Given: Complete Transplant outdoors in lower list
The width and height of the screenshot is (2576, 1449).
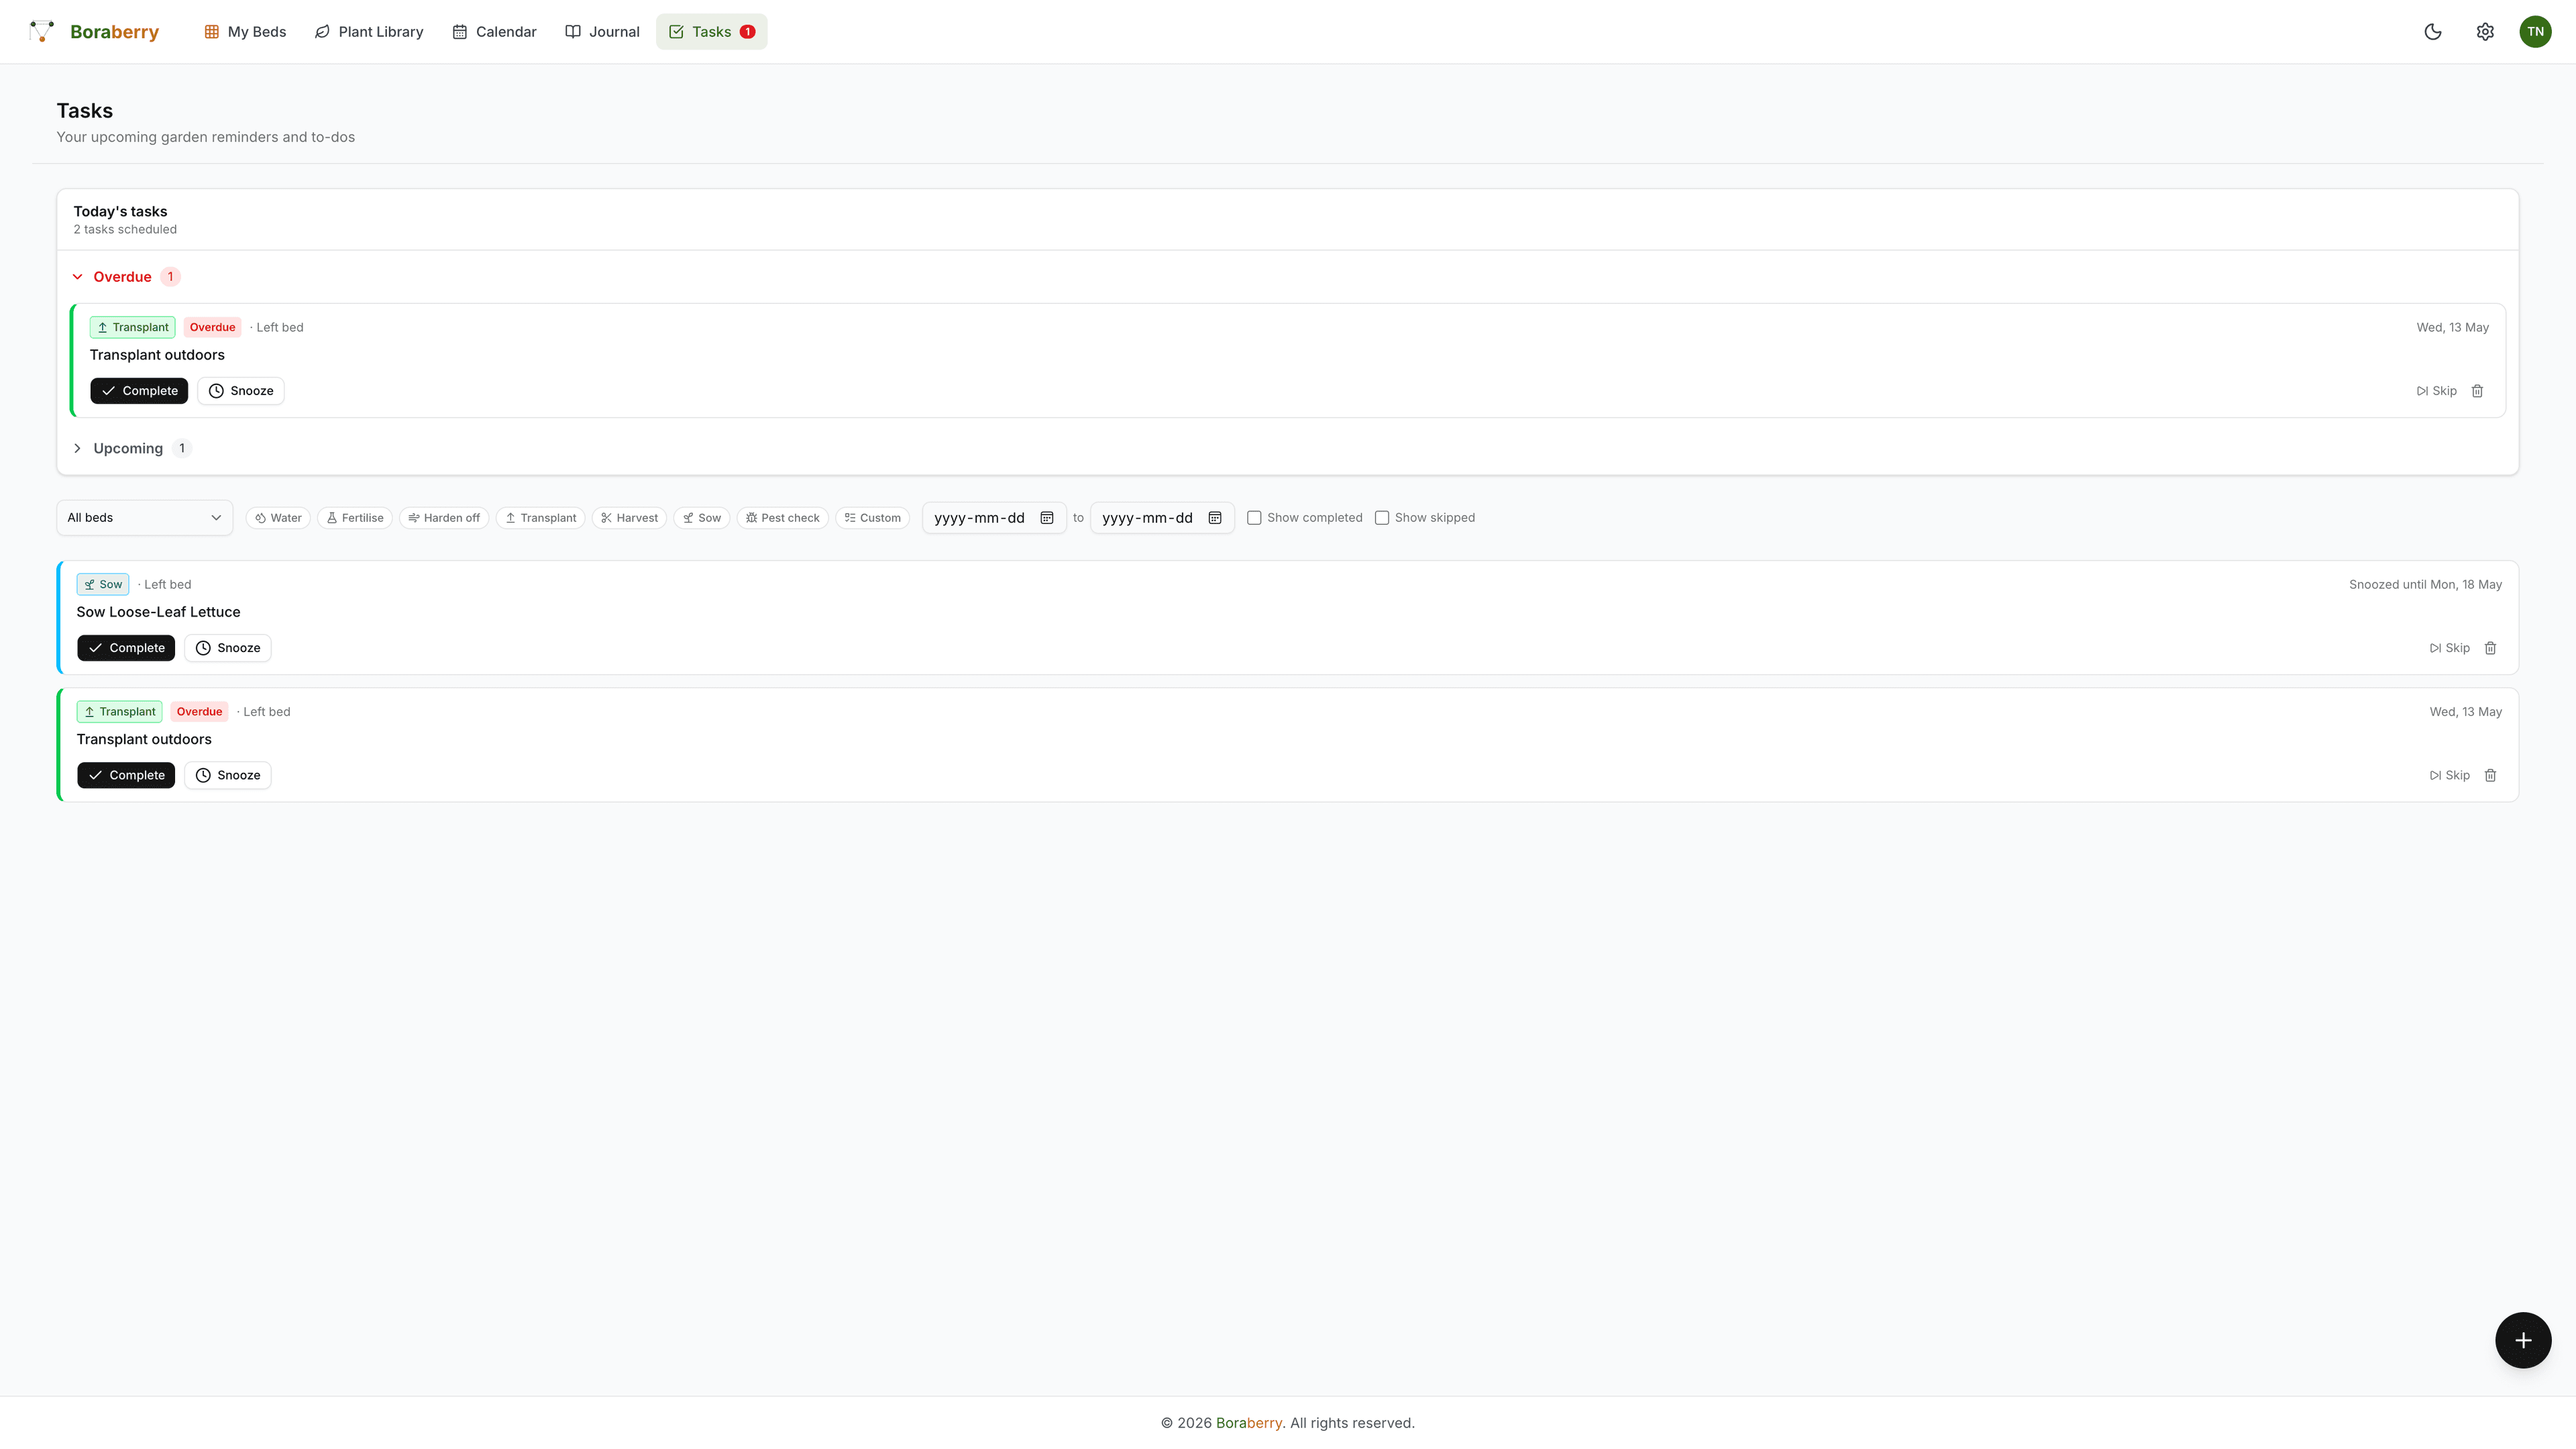Looking at the screenshot, I should 126,775.
